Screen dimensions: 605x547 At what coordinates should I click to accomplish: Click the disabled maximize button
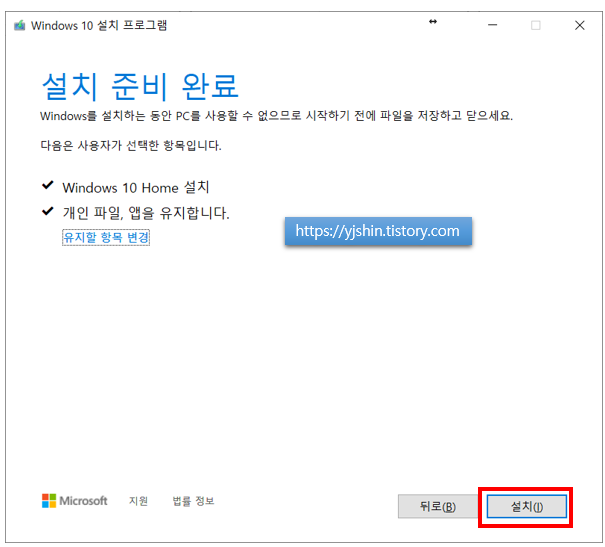point(536,25)
